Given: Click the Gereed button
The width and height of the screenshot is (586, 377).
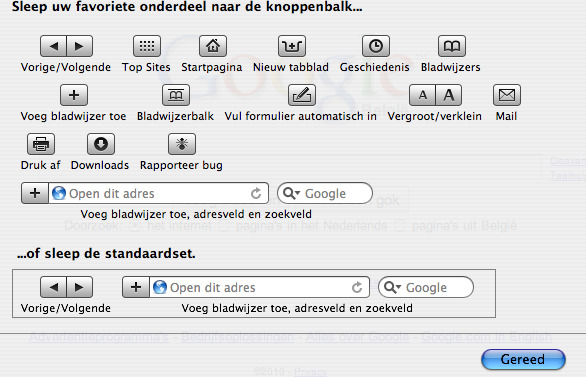Looking at the screenshot, I should point(523,359).
